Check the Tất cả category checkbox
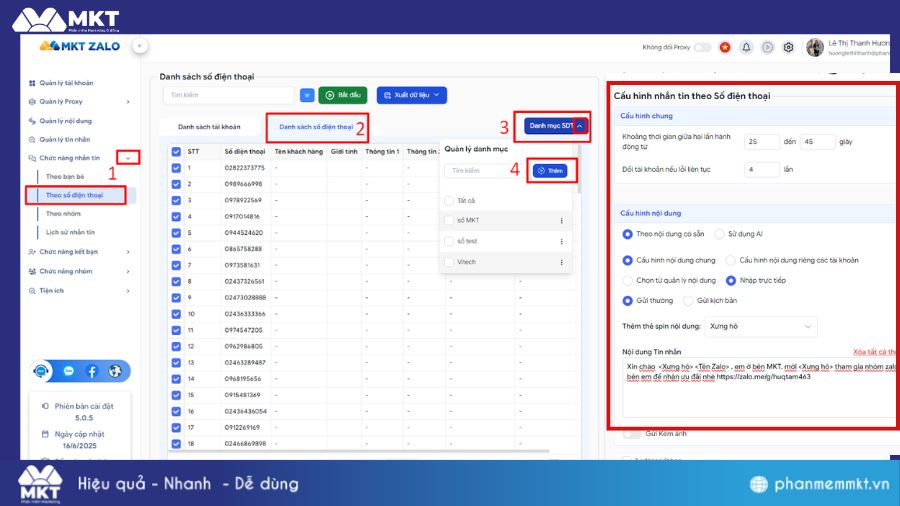This screenshot has width=900, height=506. click(x=449, y=201)
